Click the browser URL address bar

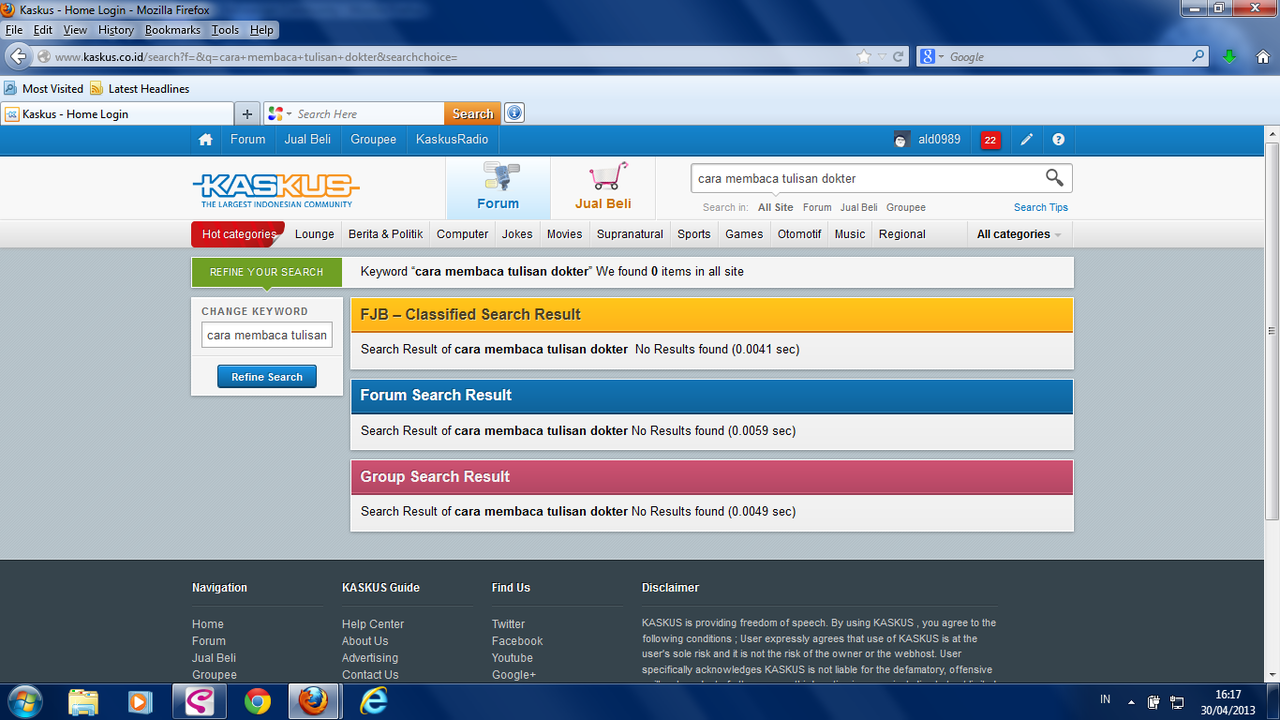[455, 57]
